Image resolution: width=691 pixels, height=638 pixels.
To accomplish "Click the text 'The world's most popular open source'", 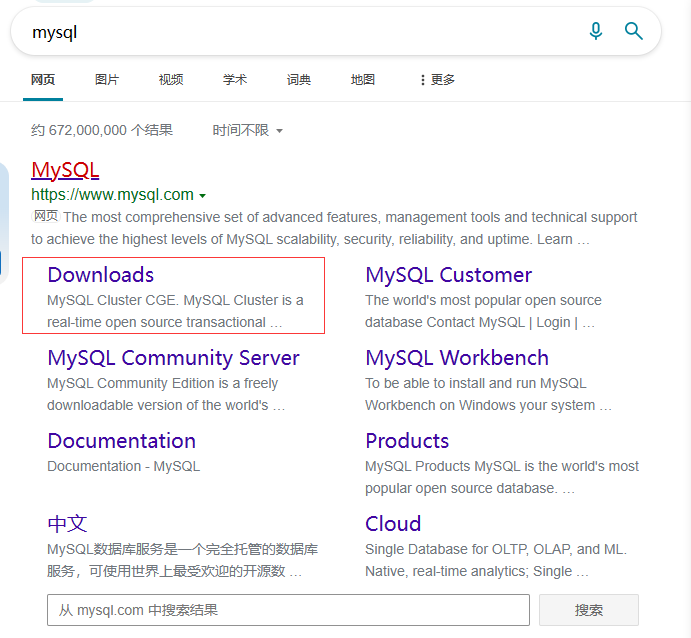I will tap(483, 300).
